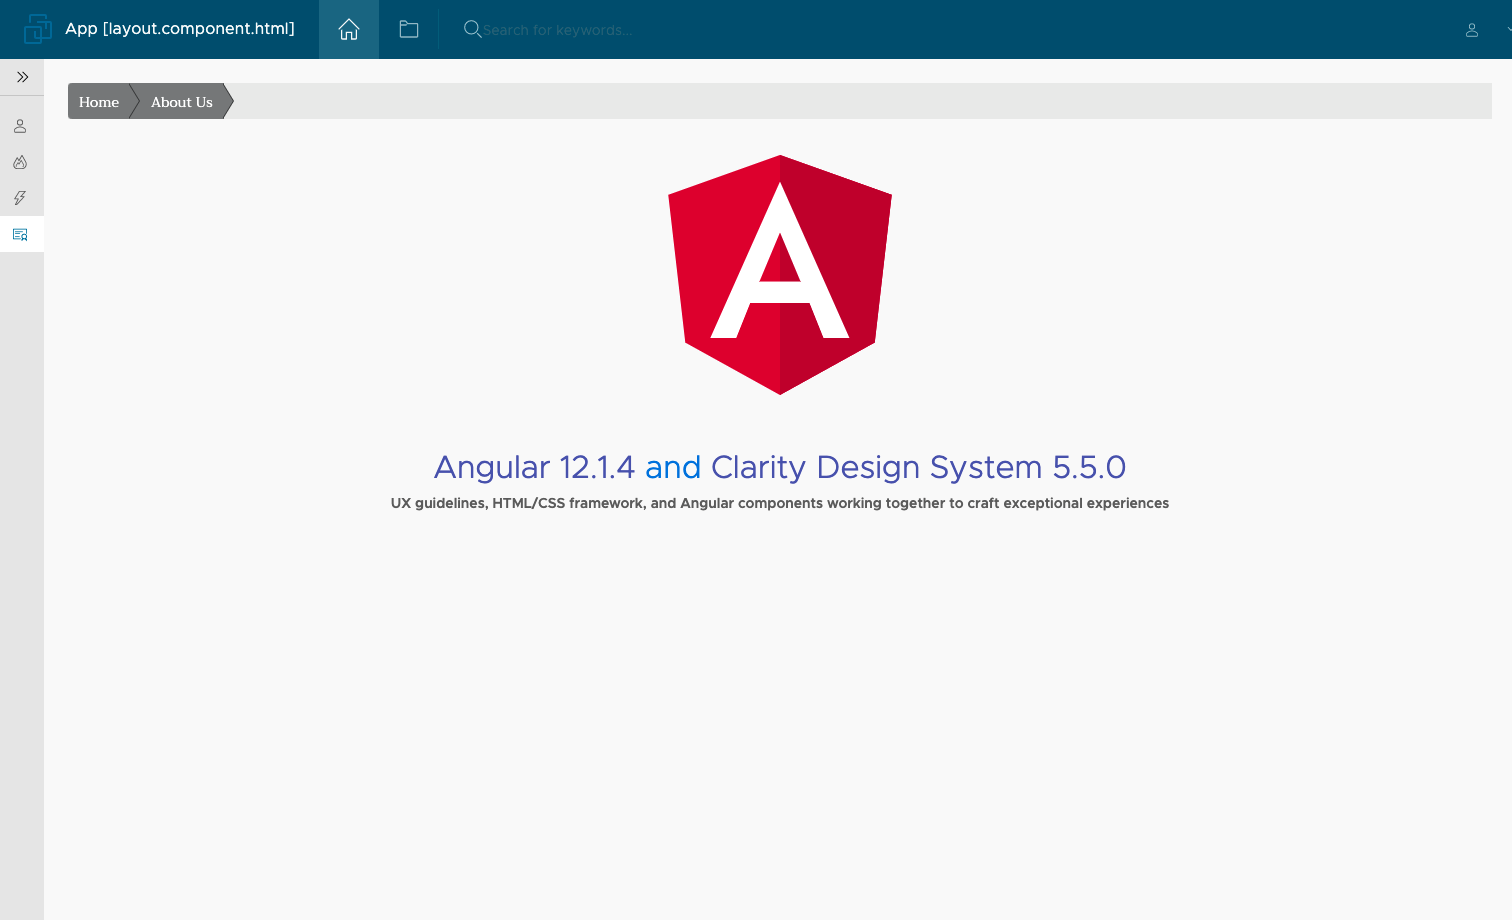Open the user item in side navigation
1512x920 pixels.
[x=20, y=126]
